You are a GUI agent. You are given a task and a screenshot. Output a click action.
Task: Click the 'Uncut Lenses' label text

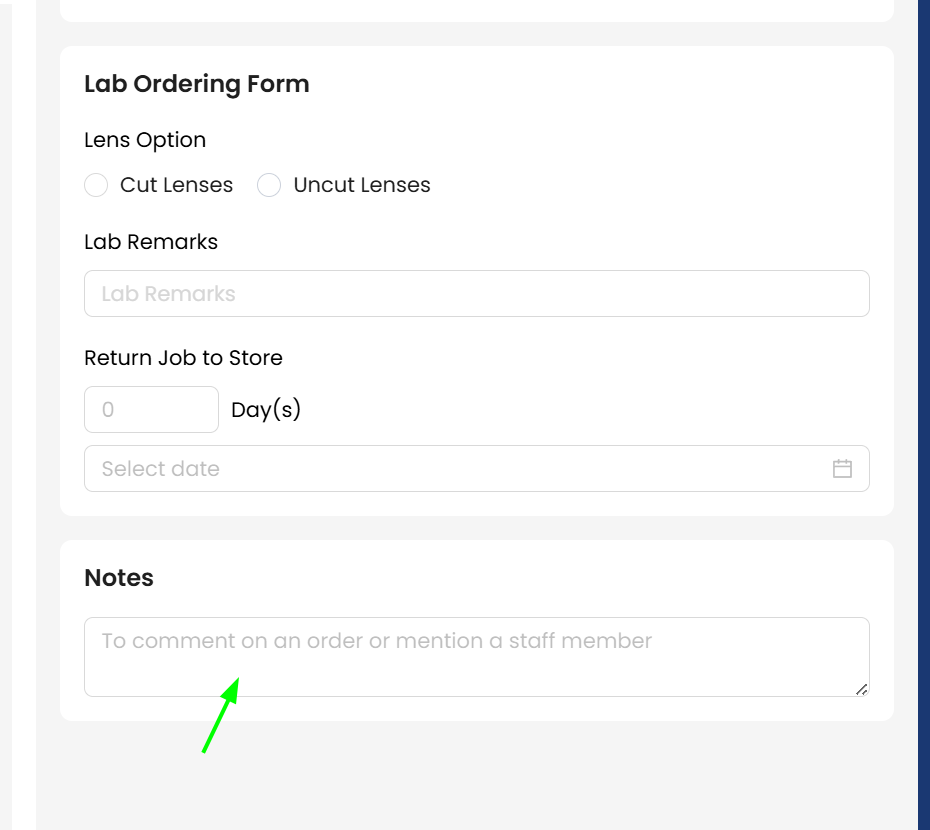coord(361,185)
